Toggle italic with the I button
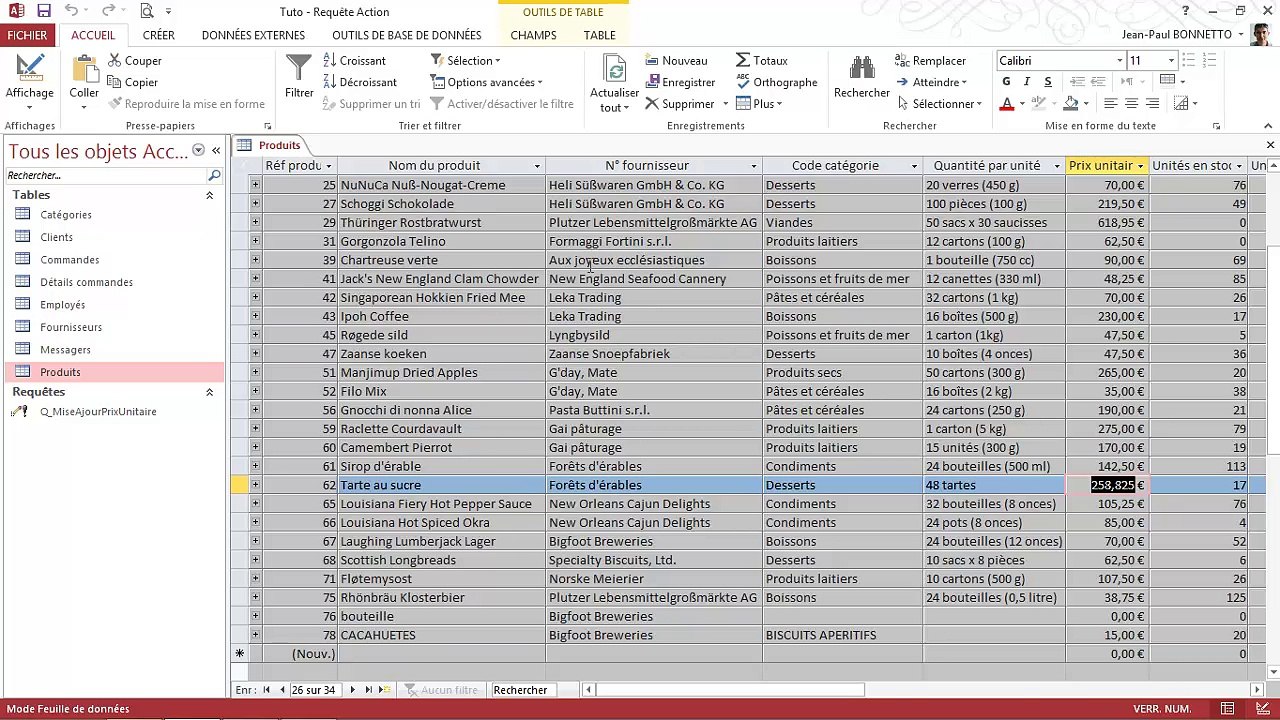Image resolution: width=1280 pixels, height=720 pixels. [1027, 82]
